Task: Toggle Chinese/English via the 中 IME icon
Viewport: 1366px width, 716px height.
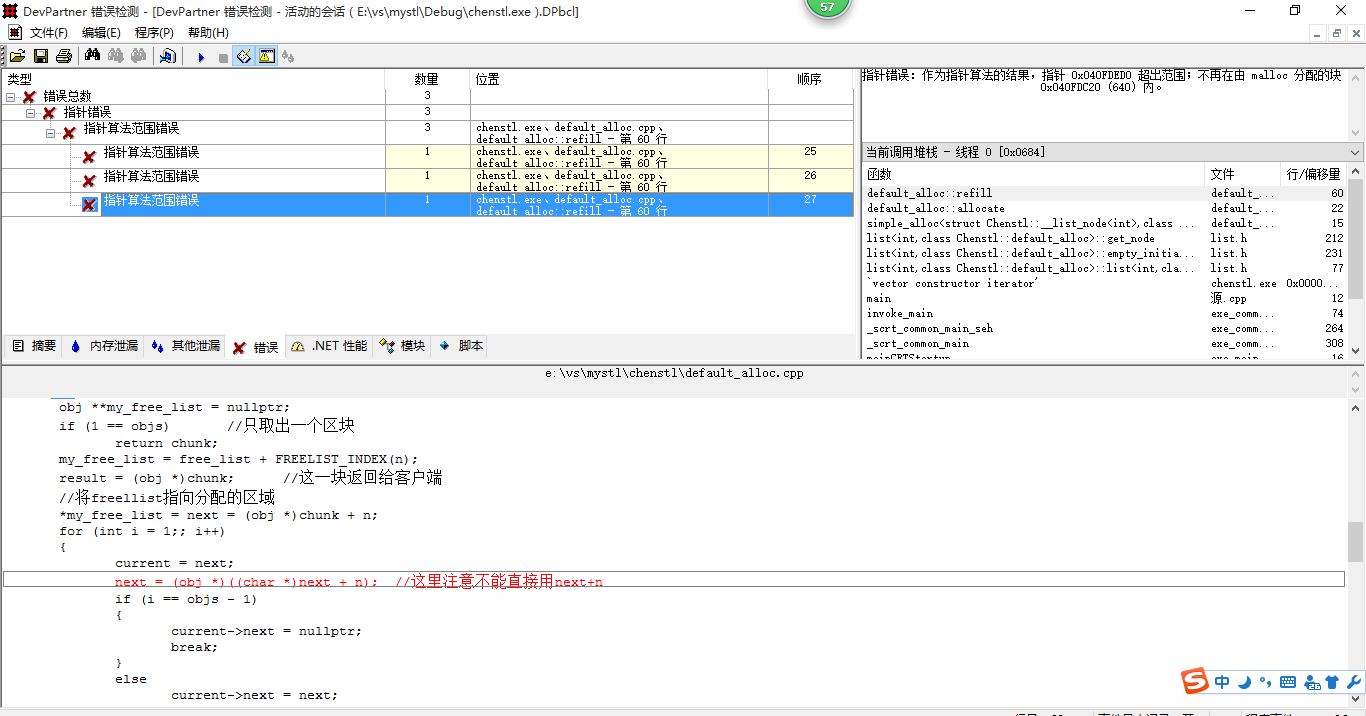Action: [1222, 682]
